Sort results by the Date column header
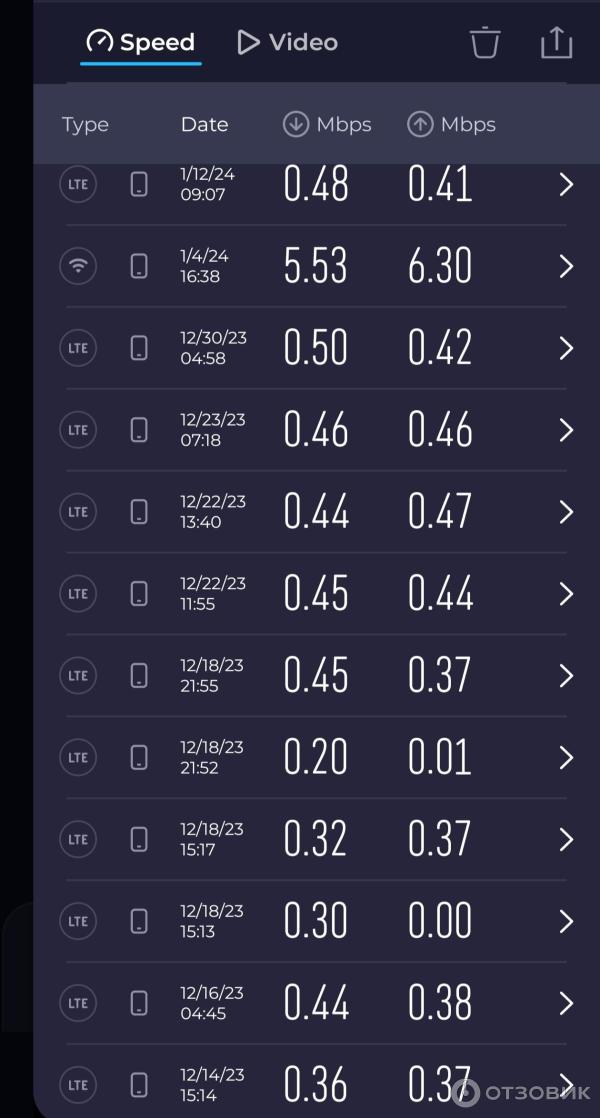600x1118 pixels. pyautogui.click(x=205, y=124)
